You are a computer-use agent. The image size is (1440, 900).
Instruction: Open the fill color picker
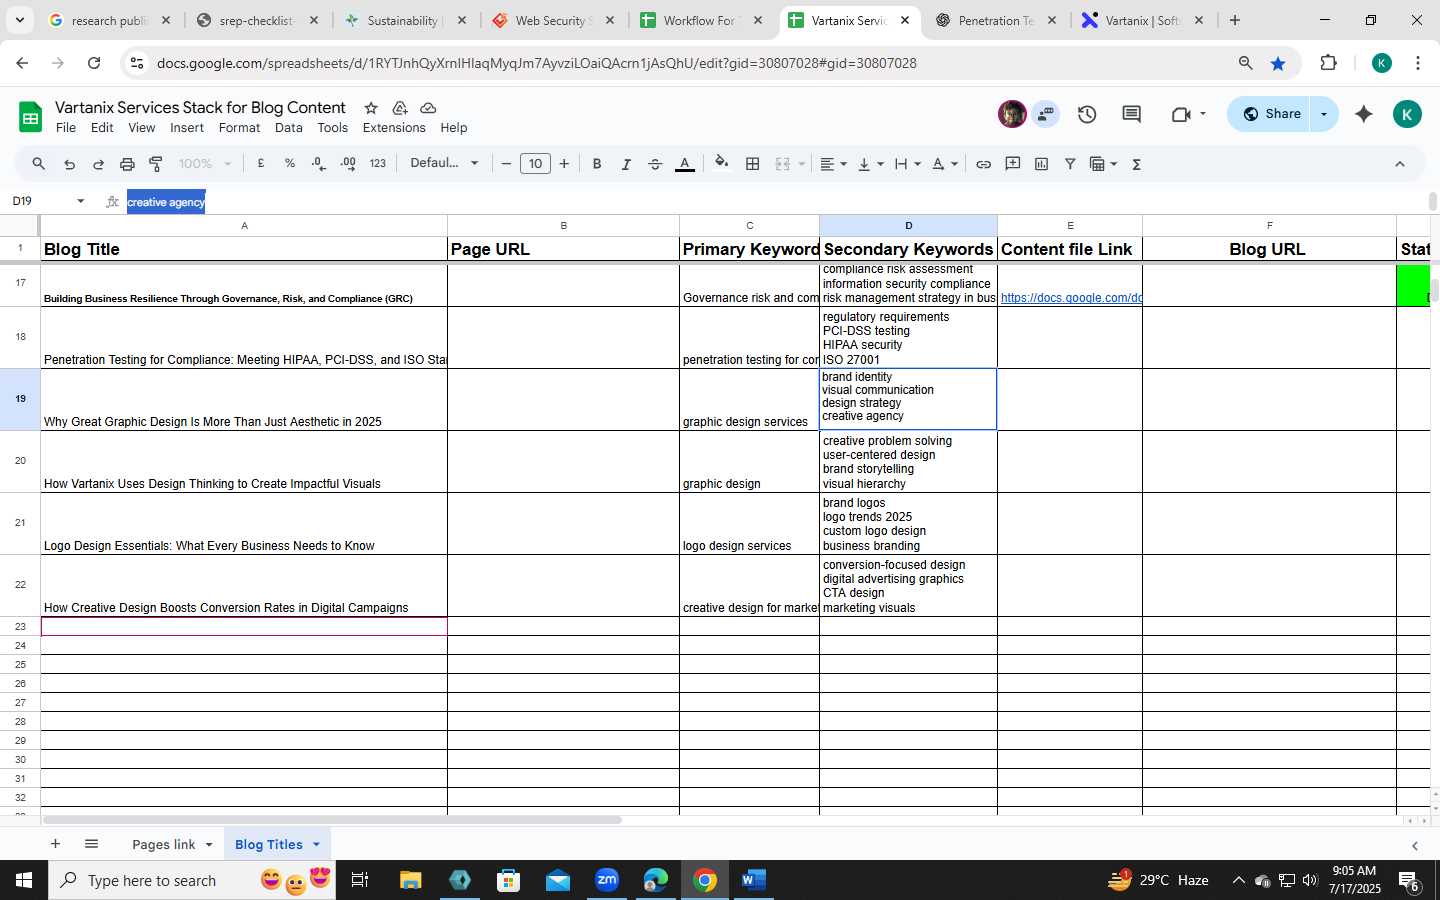721,164
